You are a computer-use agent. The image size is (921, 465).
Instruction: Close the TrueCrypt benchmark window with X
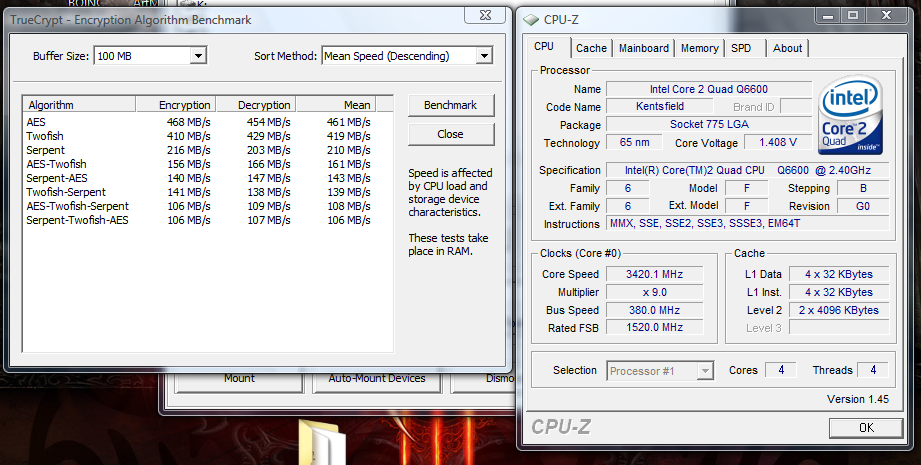(x=485, y=16)
